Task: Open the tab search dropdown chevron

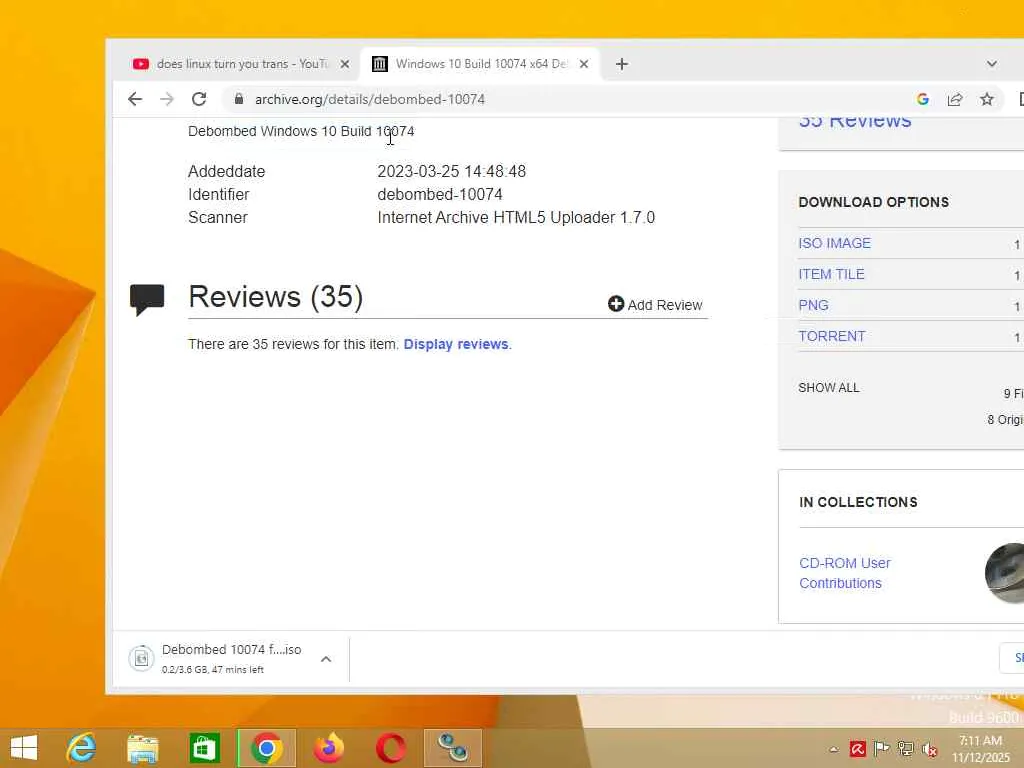Action: [991, 64]
